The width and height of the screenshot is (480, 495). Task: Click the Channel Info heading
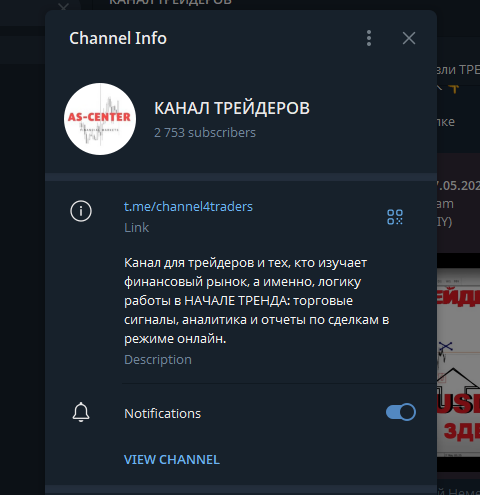pos(118,38)
